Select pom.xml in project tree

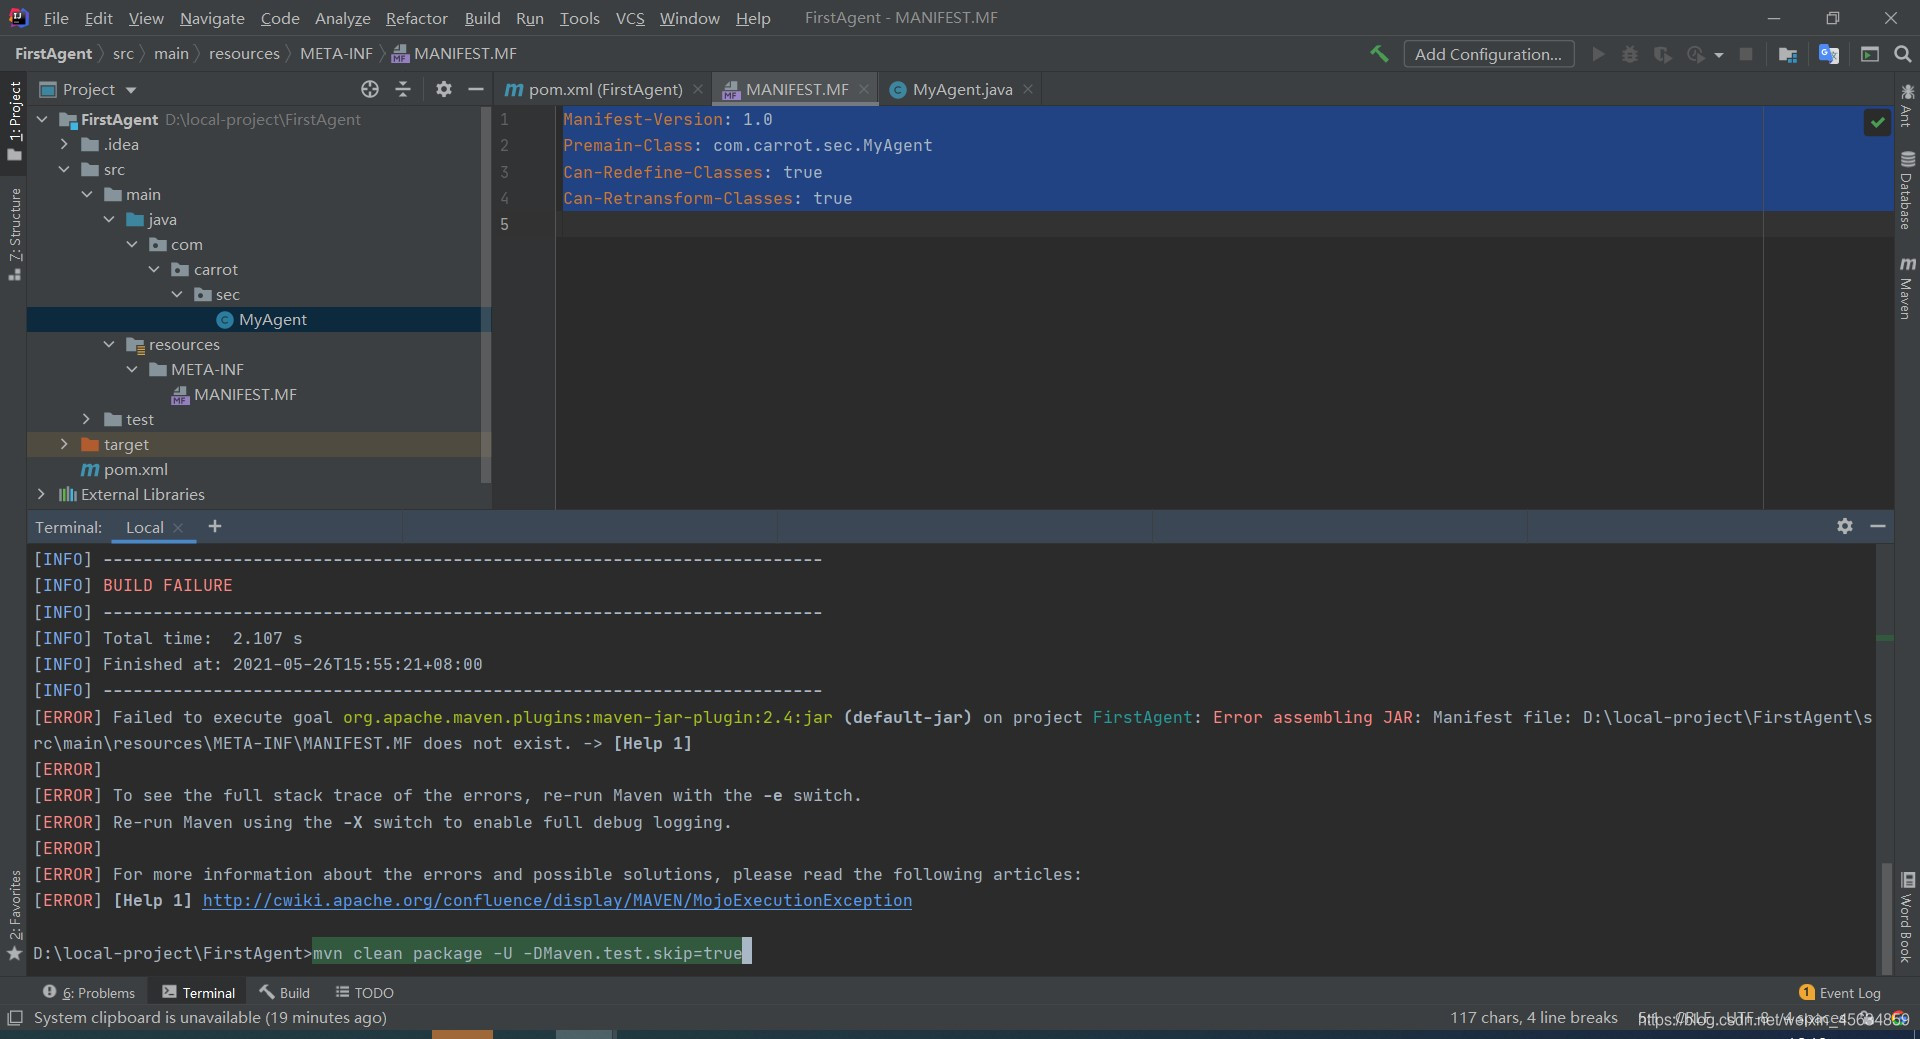[124, 469]
